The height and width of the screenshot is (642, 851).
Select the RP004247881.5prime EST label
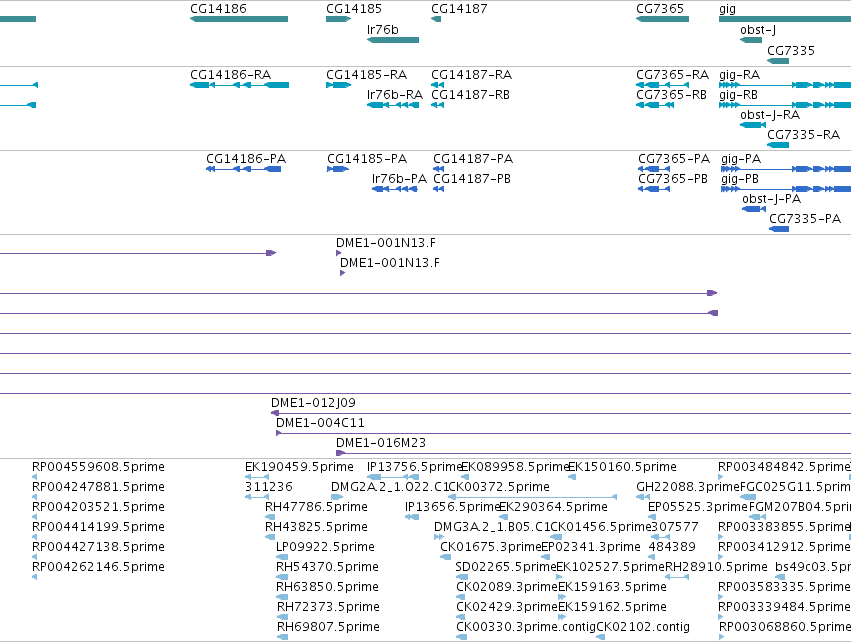tap(98, 487)
